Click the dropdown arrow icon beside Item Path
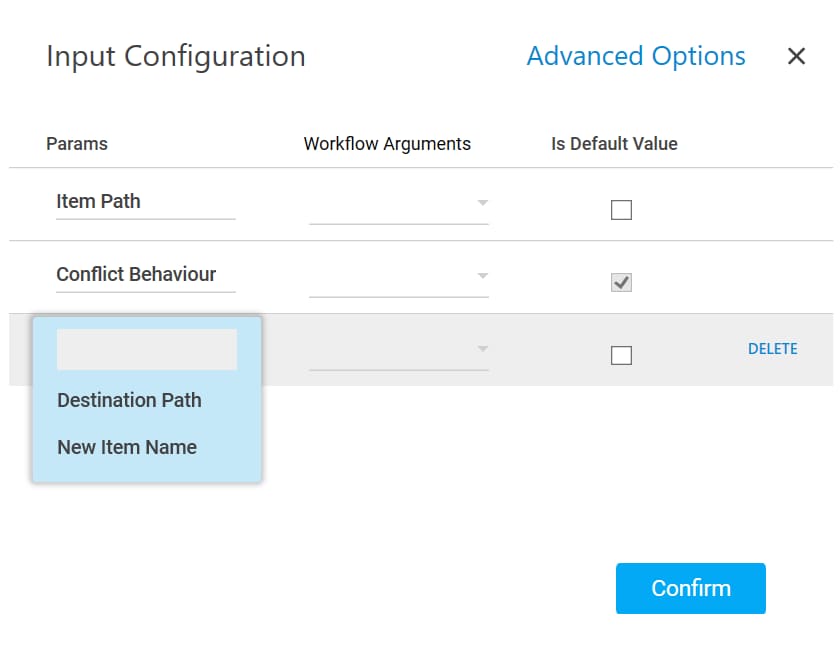 [483, 203]
